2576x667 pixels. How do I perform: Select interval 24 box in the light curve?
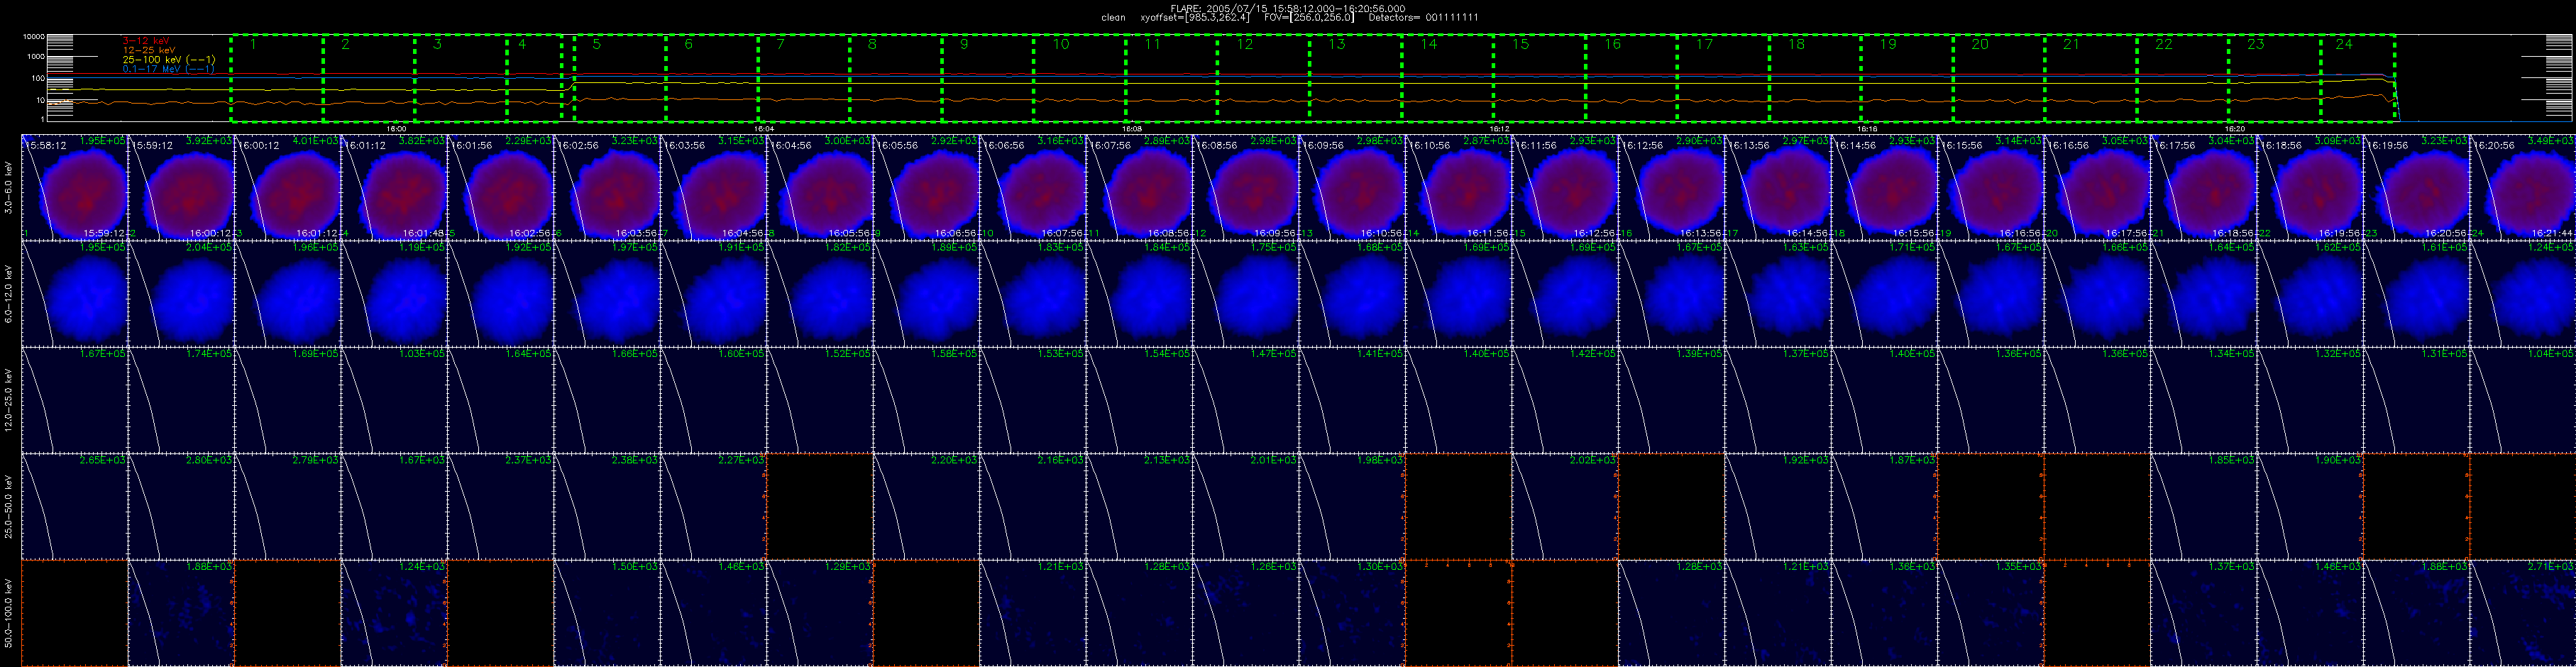point(2359,78)
